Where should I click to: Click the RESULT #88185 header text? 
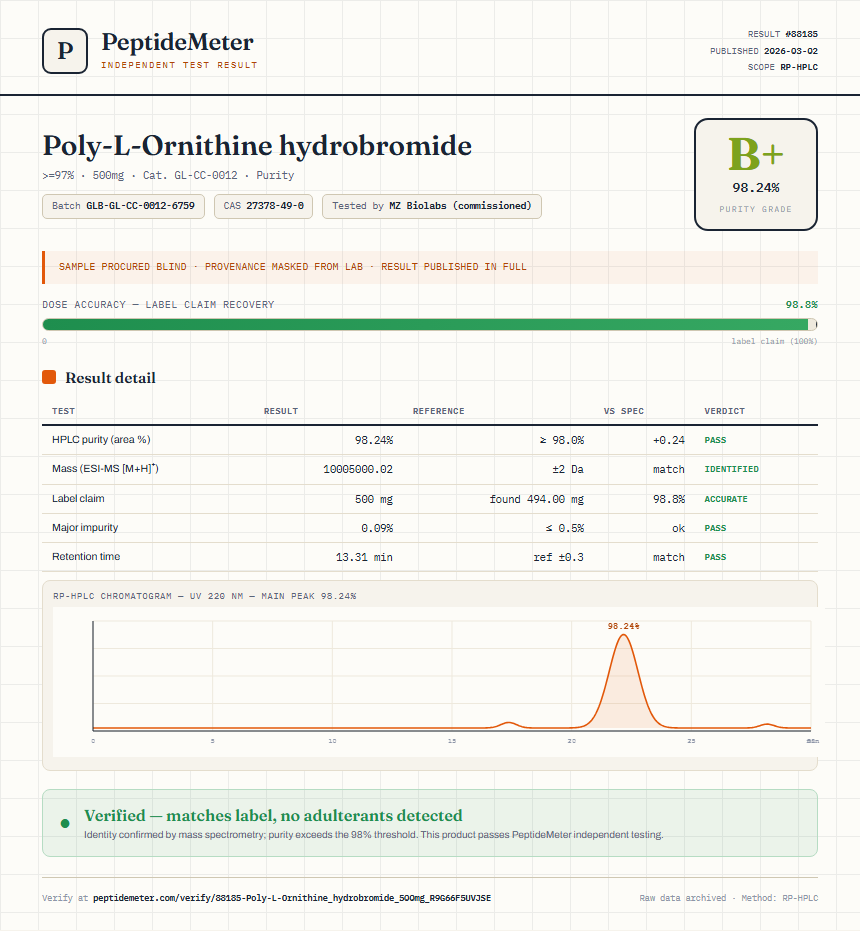(x=782, y=34)
